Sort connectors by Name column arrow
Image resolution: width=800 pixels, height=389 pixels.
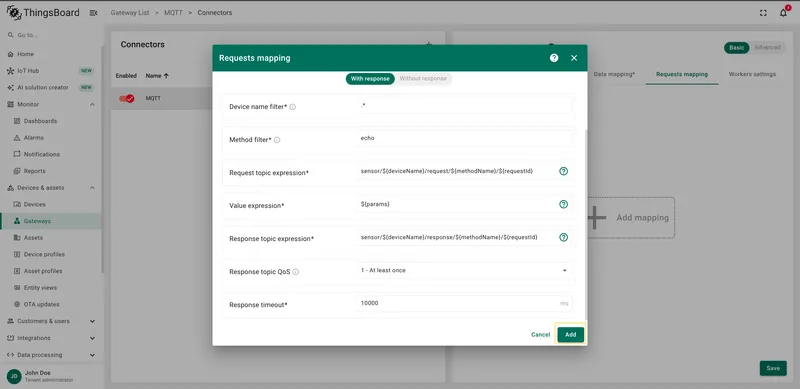tap(166, 76)
